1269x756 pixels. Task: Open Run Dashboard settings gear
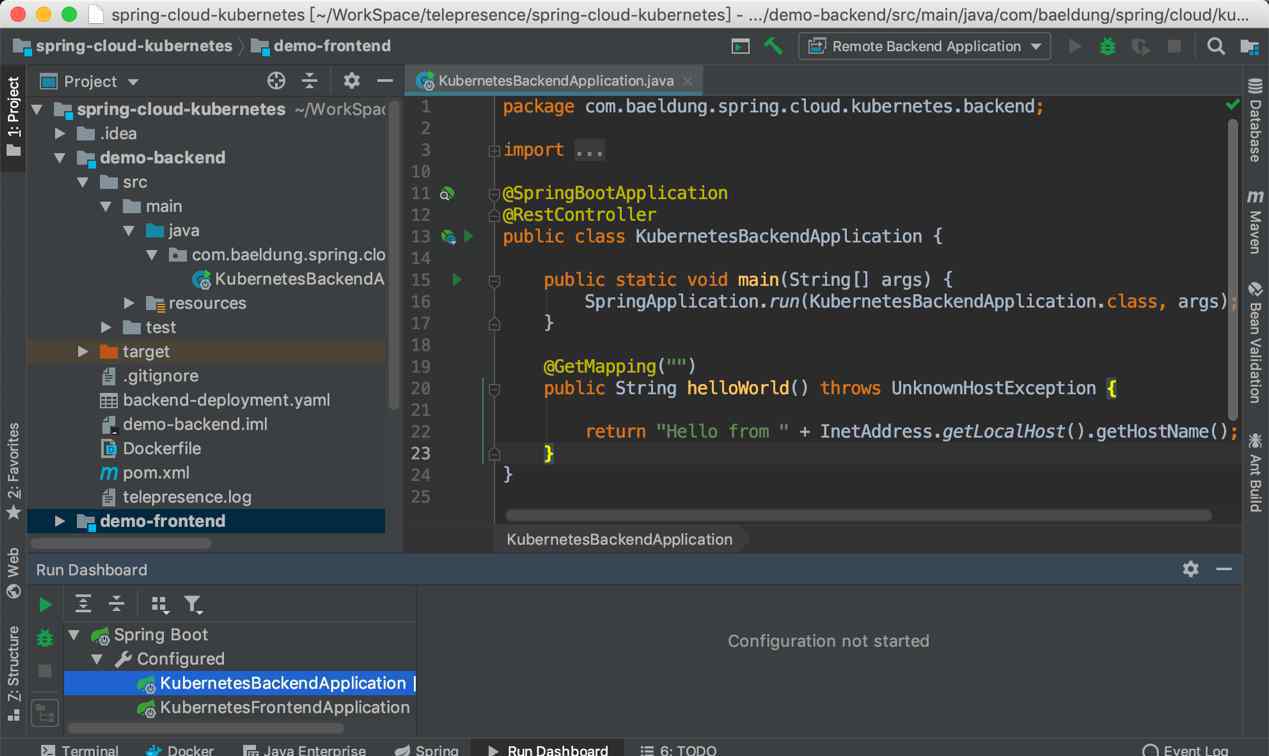pos(1190,569)
